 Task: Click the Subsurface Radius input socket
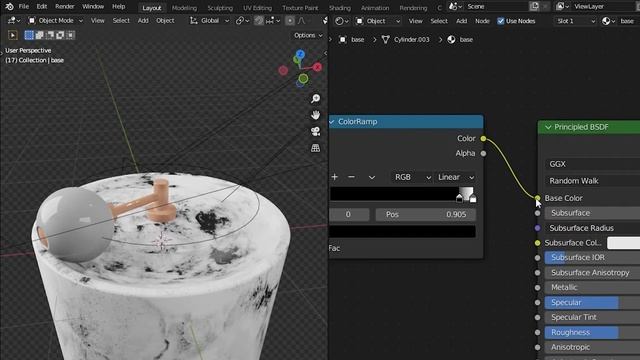pos(538,228)
